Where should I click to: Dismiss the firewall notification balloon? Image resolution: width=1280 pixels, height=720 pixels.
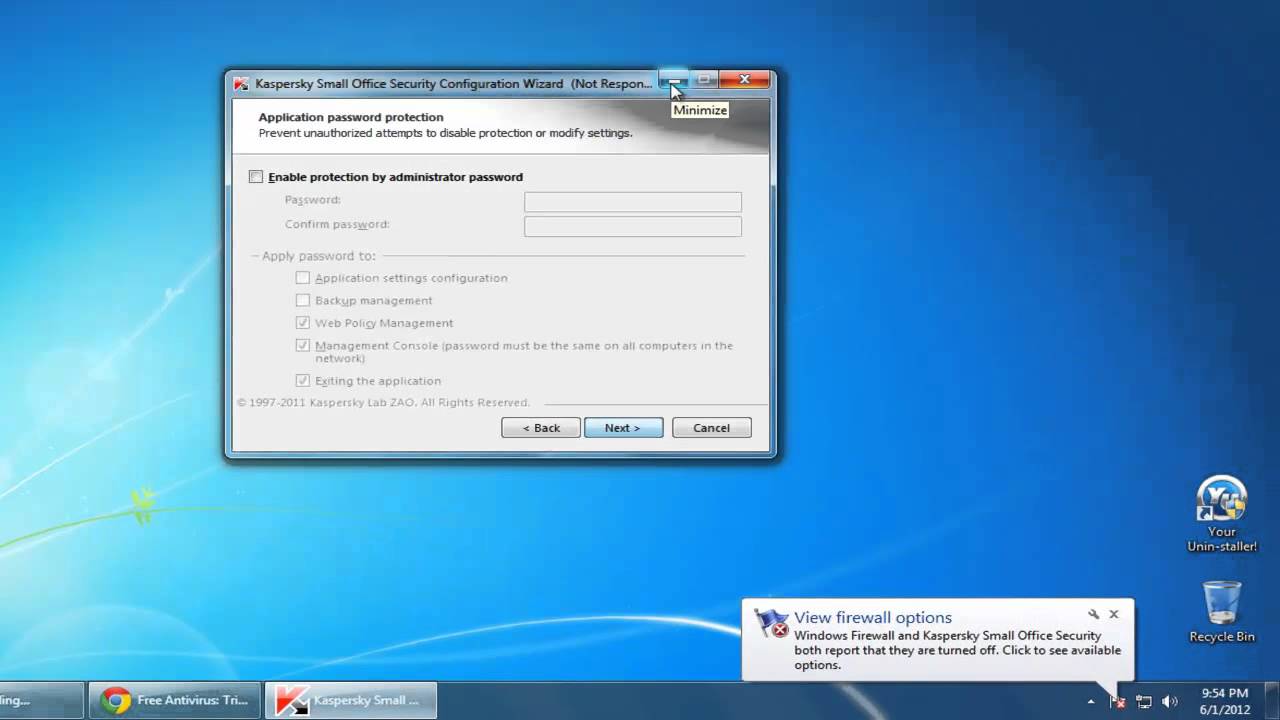1114,614
